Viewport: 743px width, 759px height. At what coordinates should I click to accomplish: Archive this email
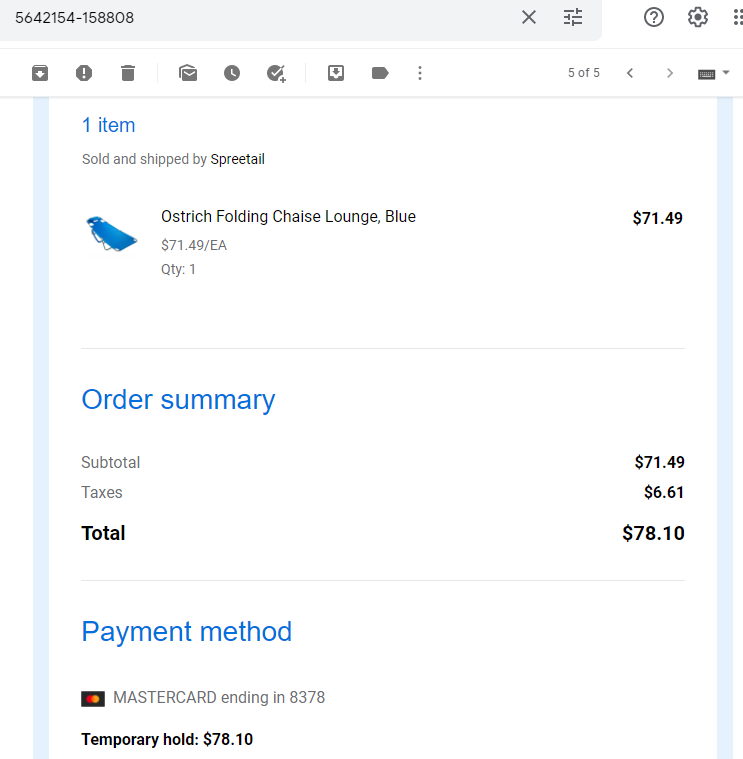[x=40, y=73]
